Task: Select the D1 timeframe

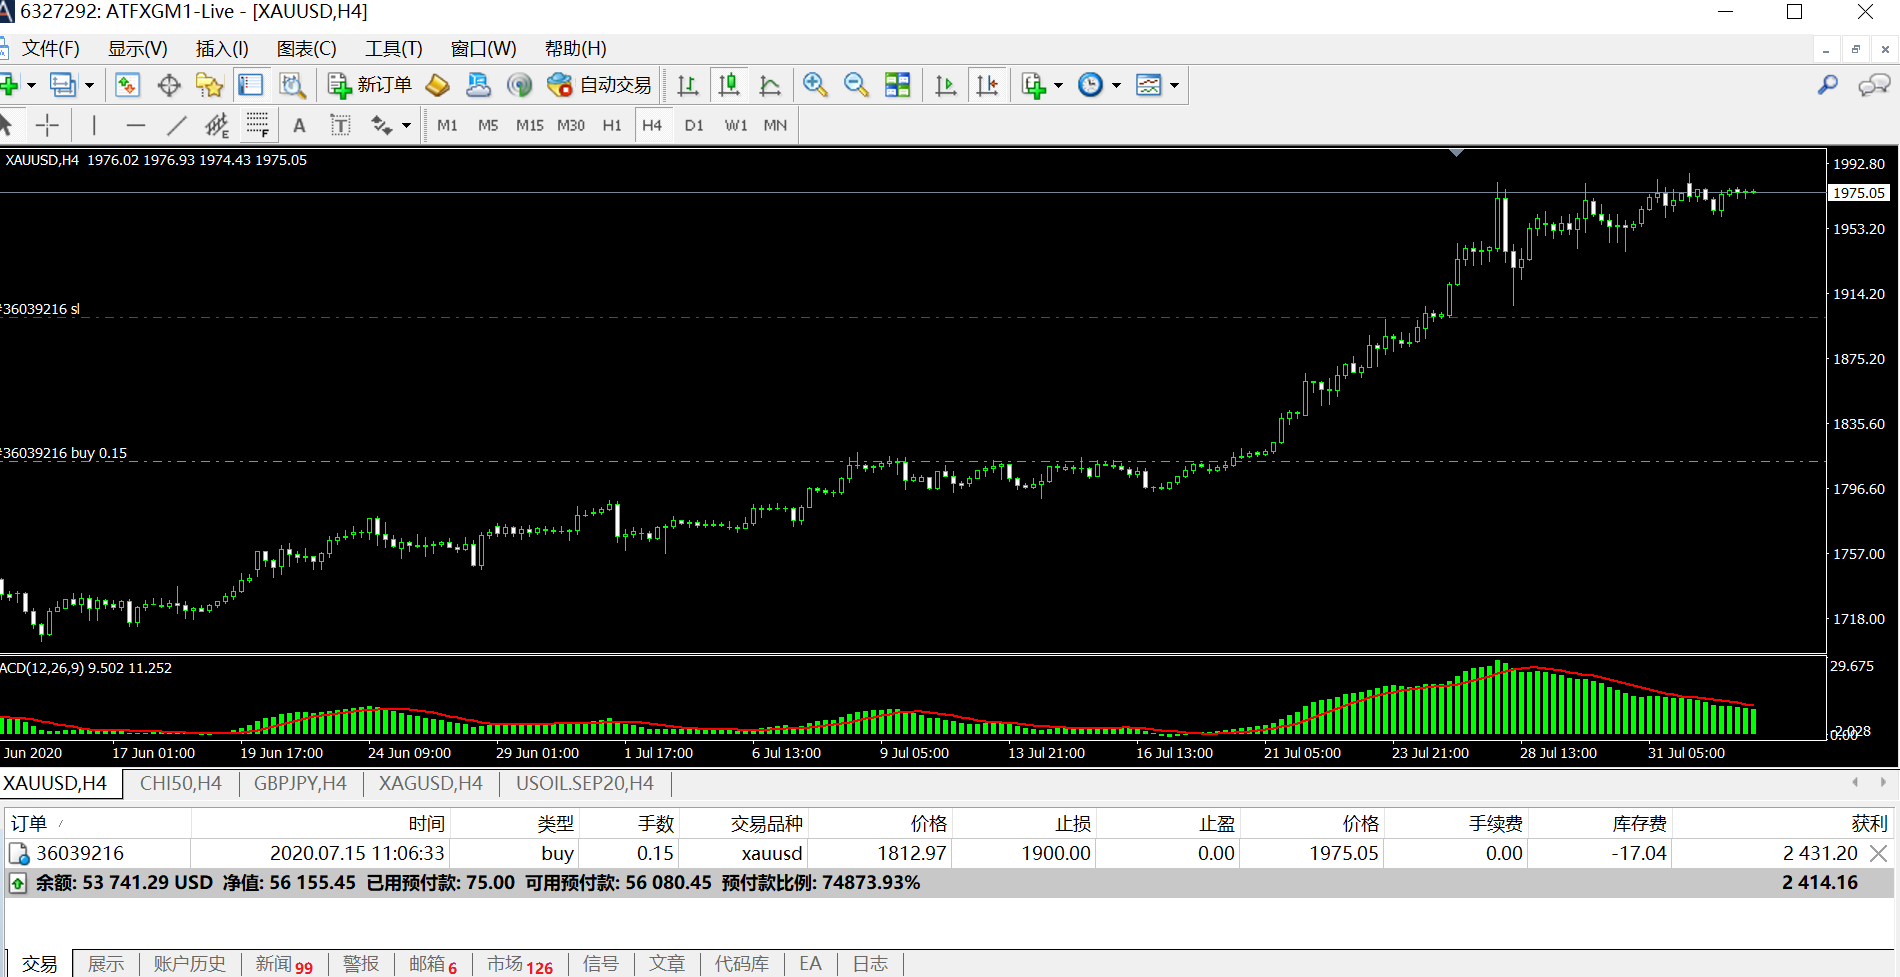Action: click(694, 125)
